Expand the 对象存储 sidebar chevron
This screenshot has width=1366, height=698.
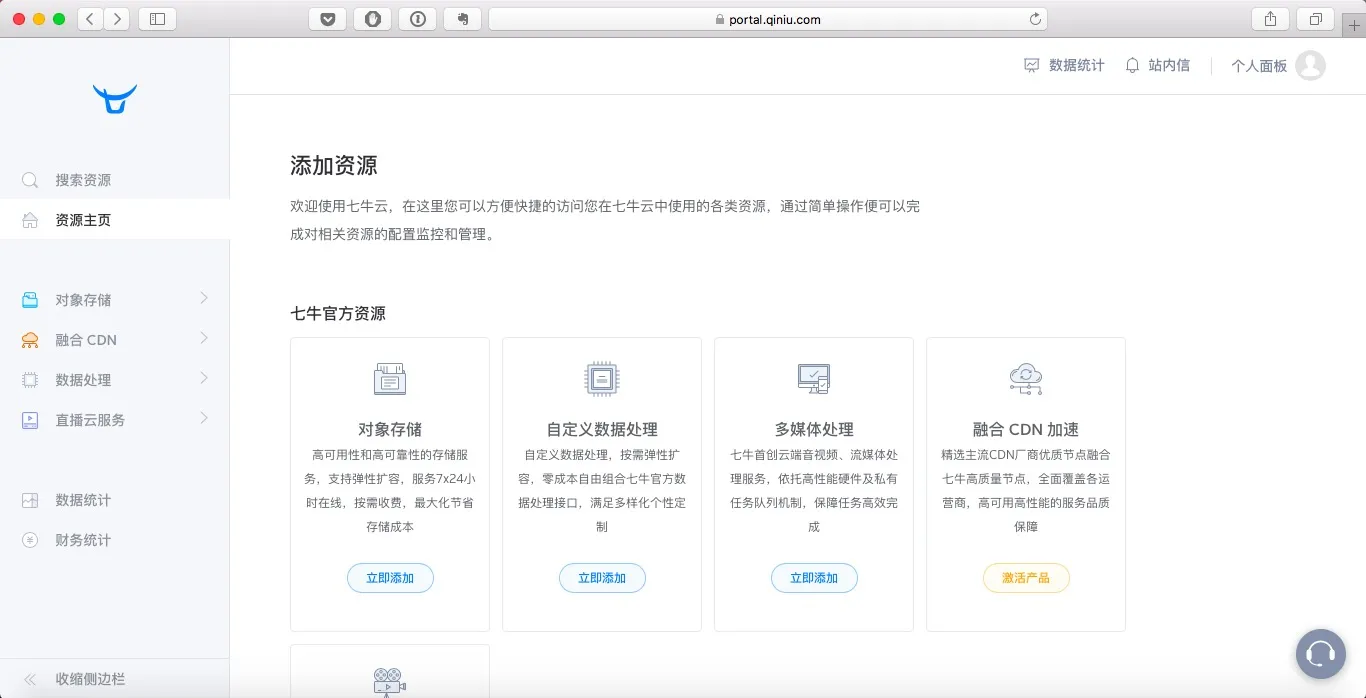[204, 298]
